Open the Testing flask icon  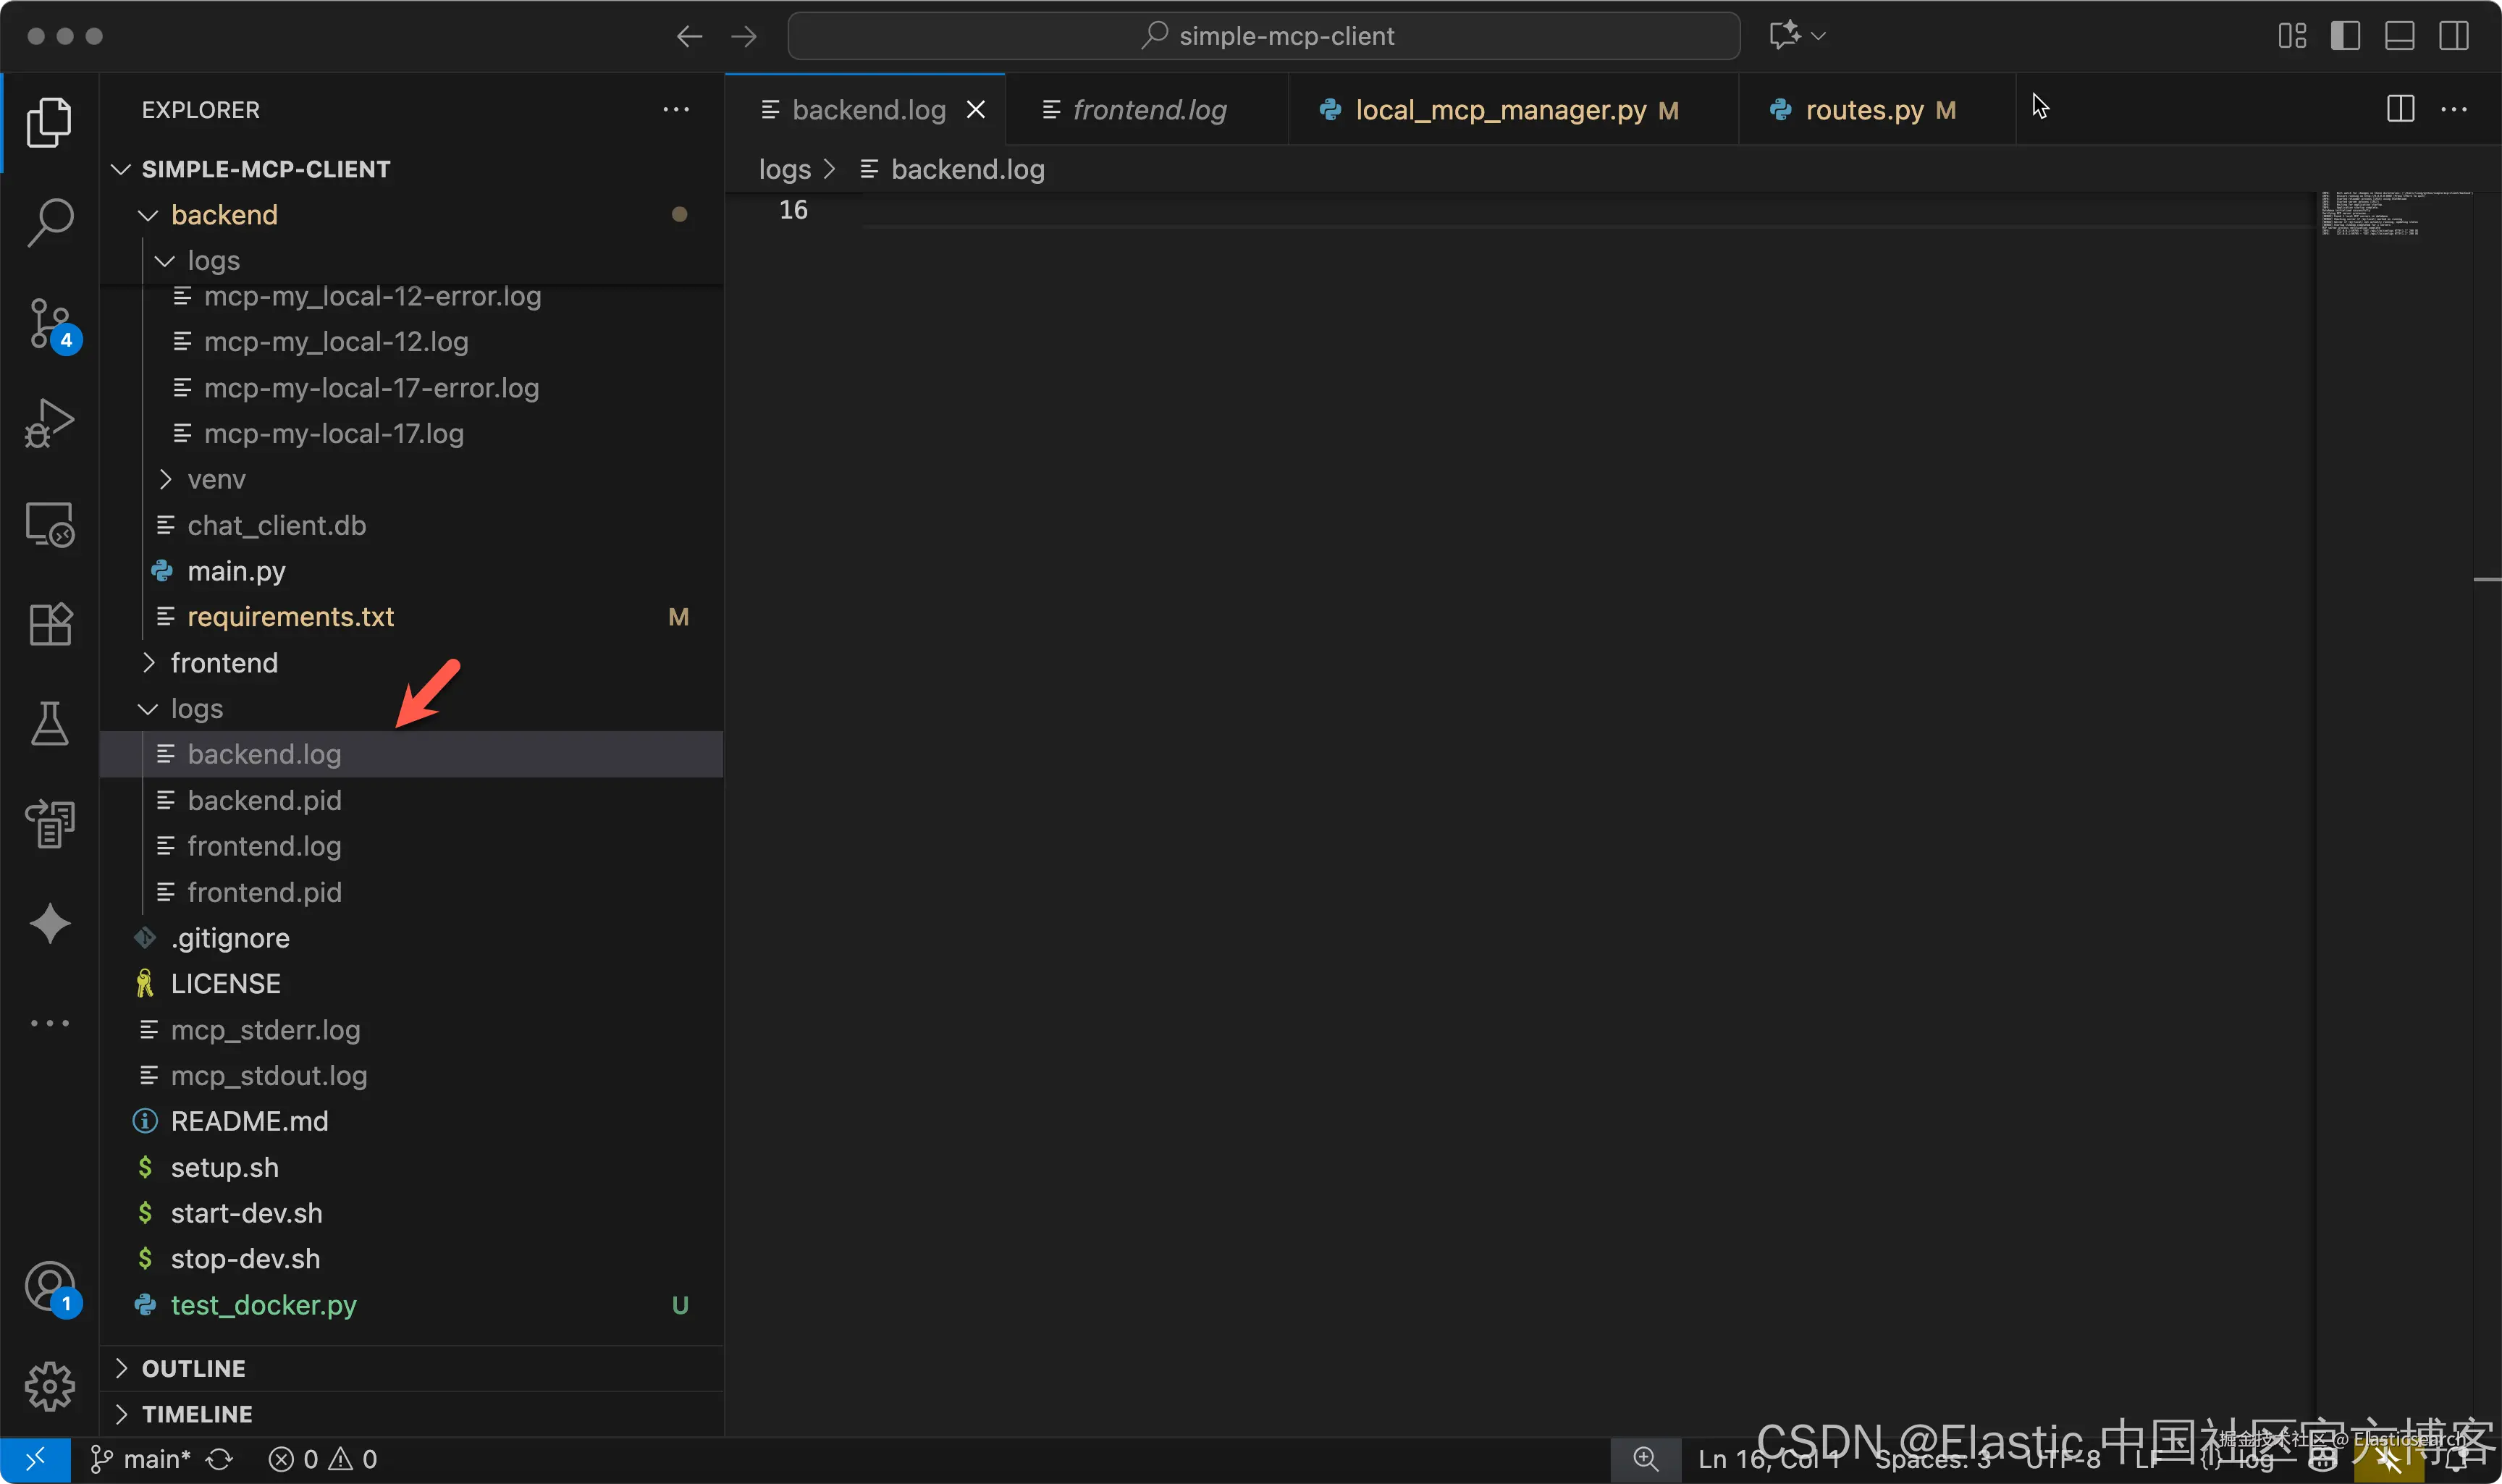pyautogui.click(x=49, y=723)
